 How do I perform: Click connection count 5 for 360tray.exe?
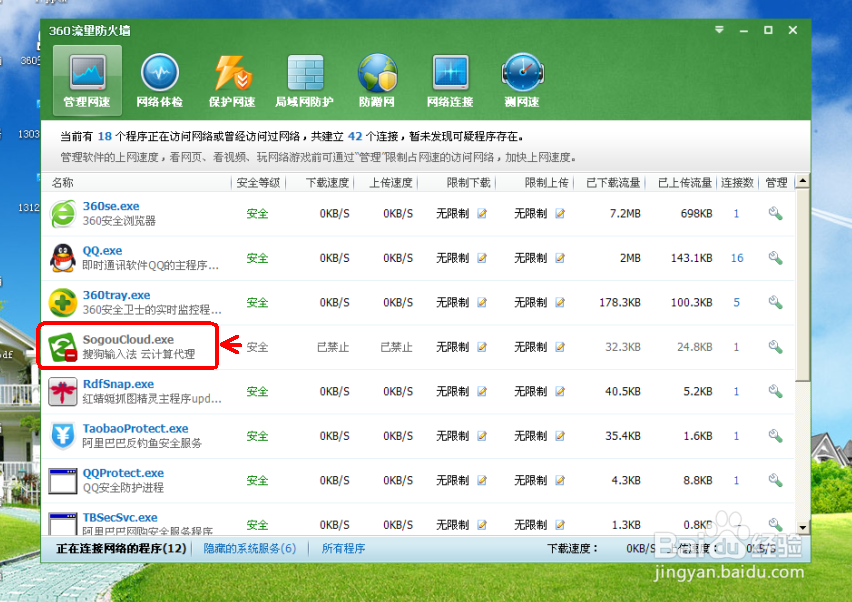pos(736,303)
